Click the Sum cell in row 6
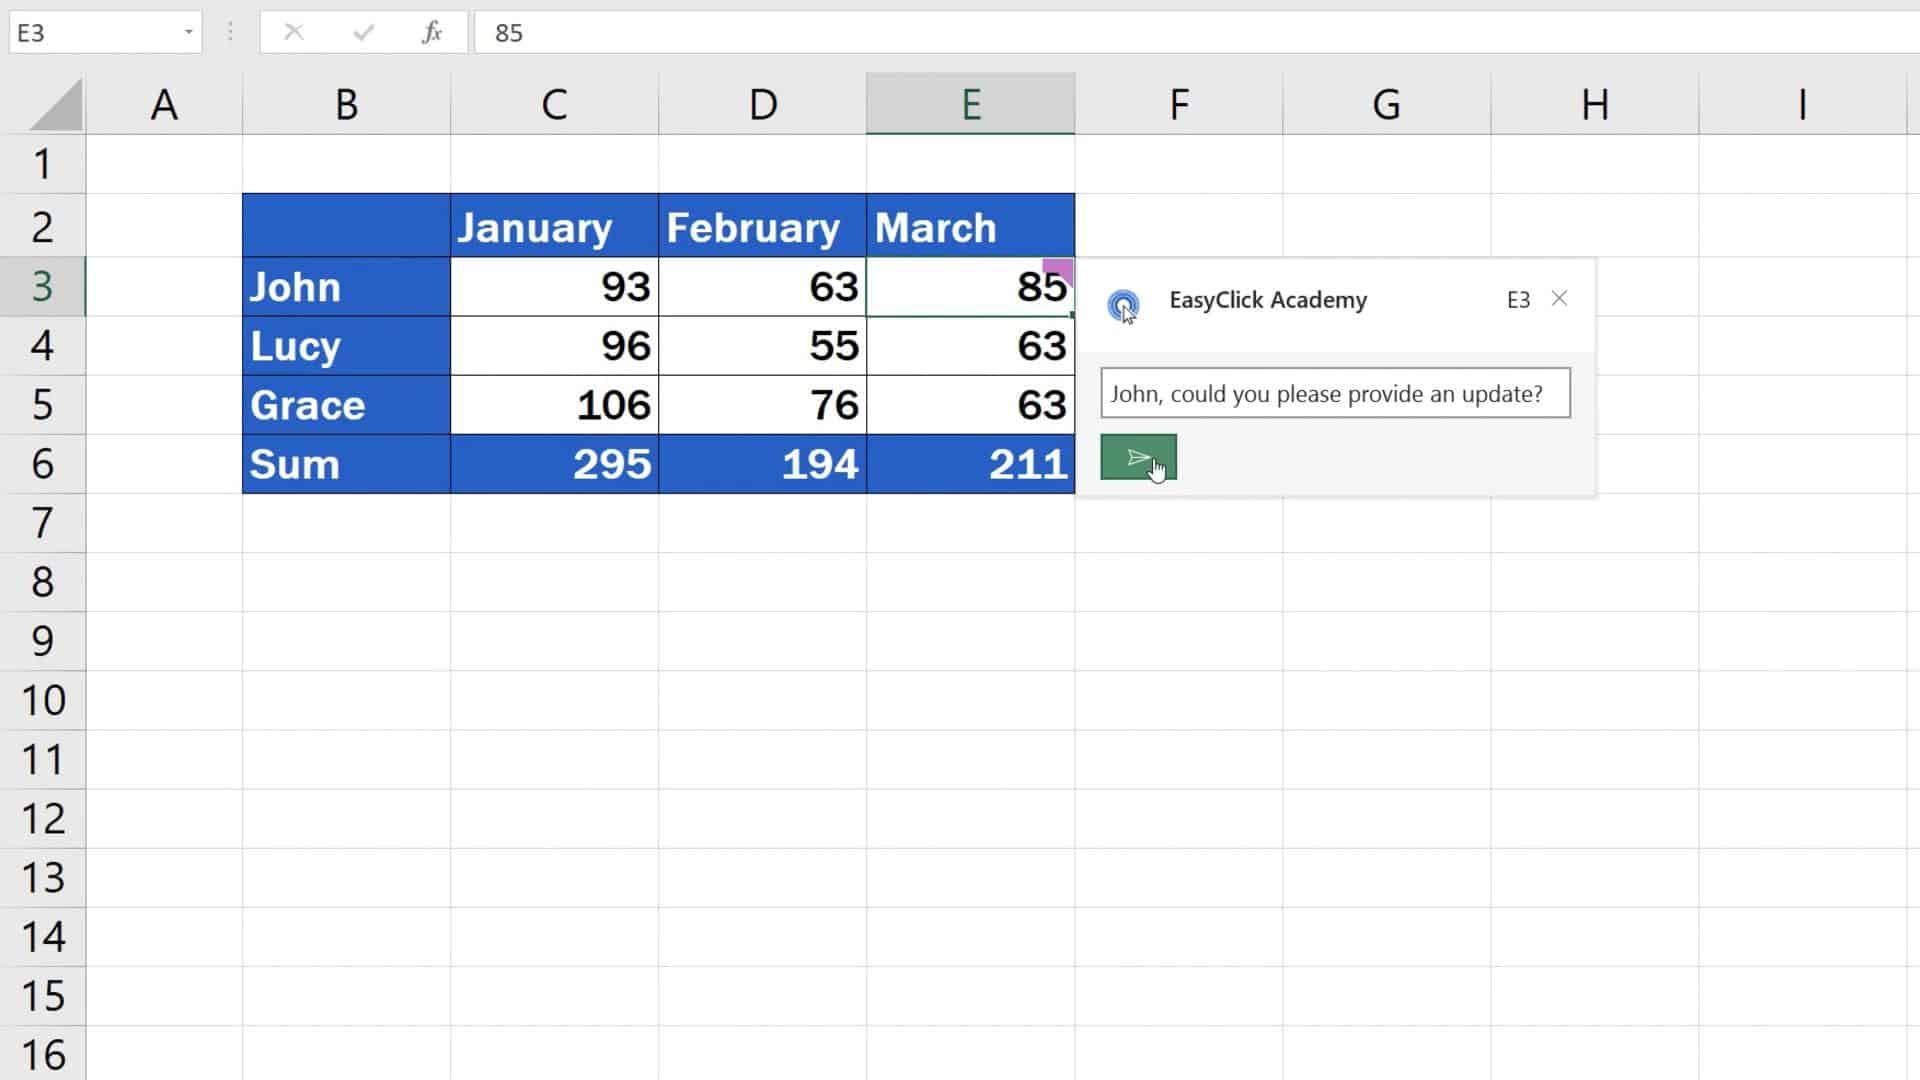This screenshot has height=1080, width=1920. 345,464
